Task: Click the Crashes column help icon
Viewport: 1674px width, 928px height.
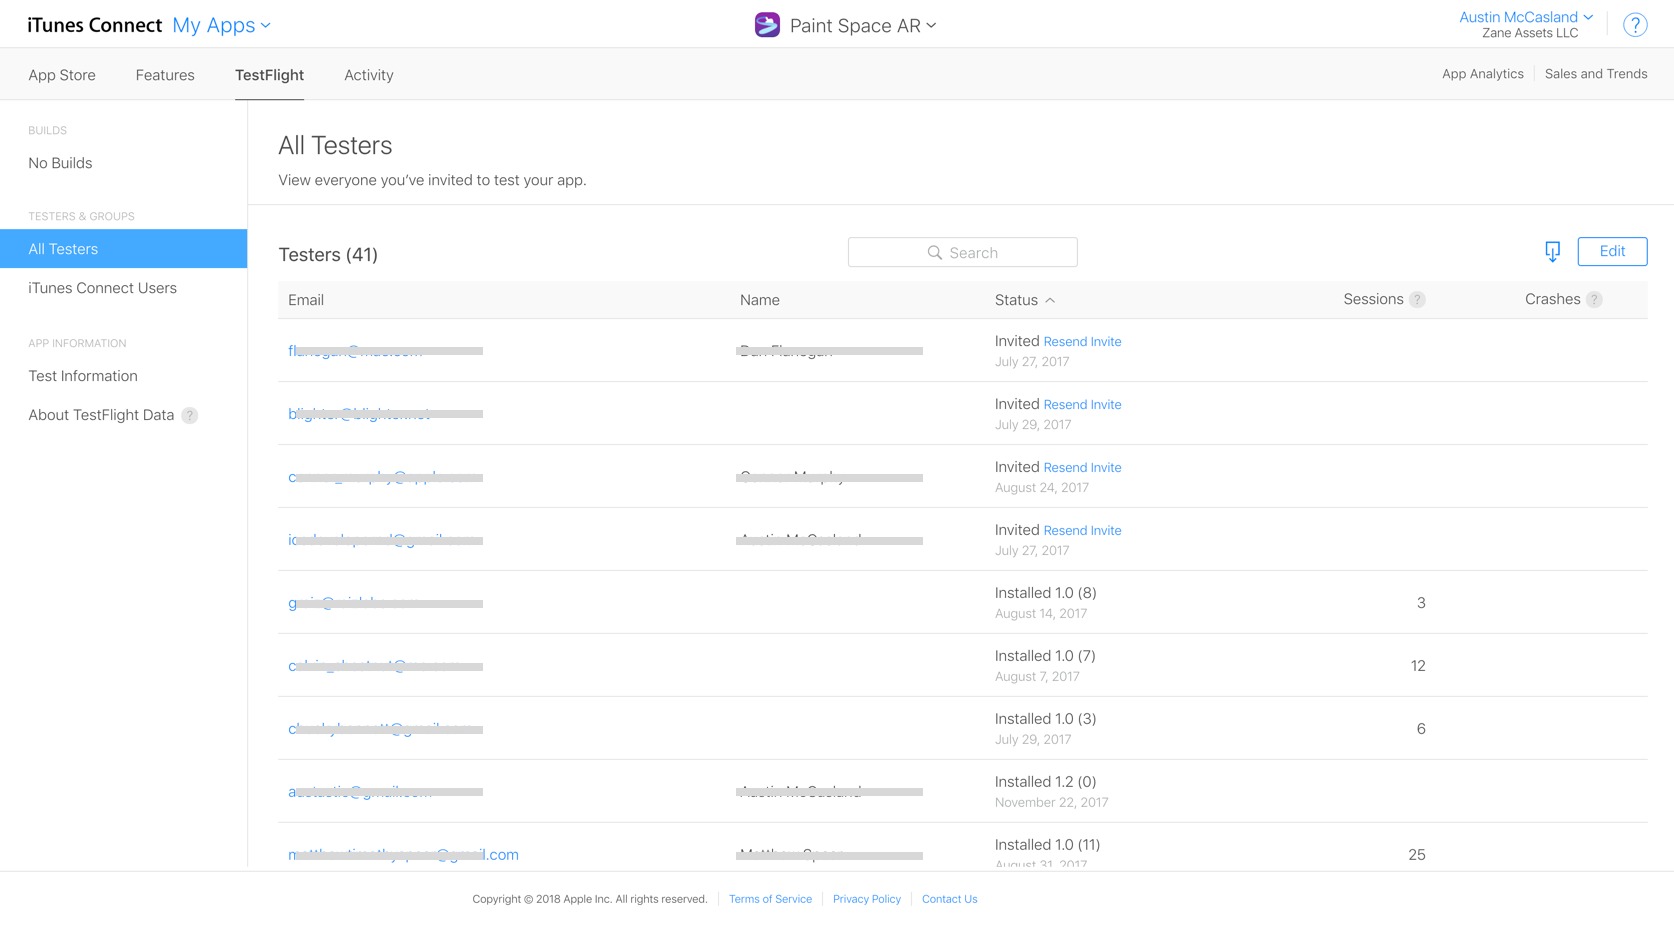Action: (x=1594, y=300)
